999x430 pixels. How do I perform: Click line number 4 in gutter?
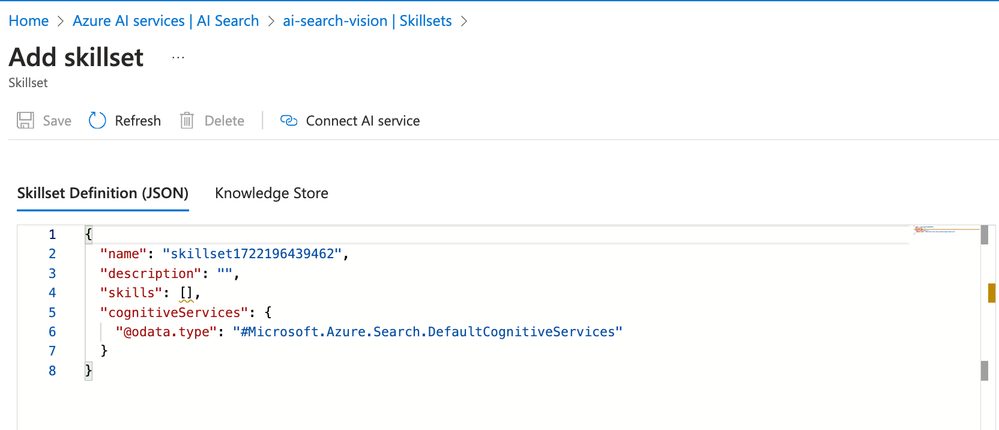click(52, 293)
